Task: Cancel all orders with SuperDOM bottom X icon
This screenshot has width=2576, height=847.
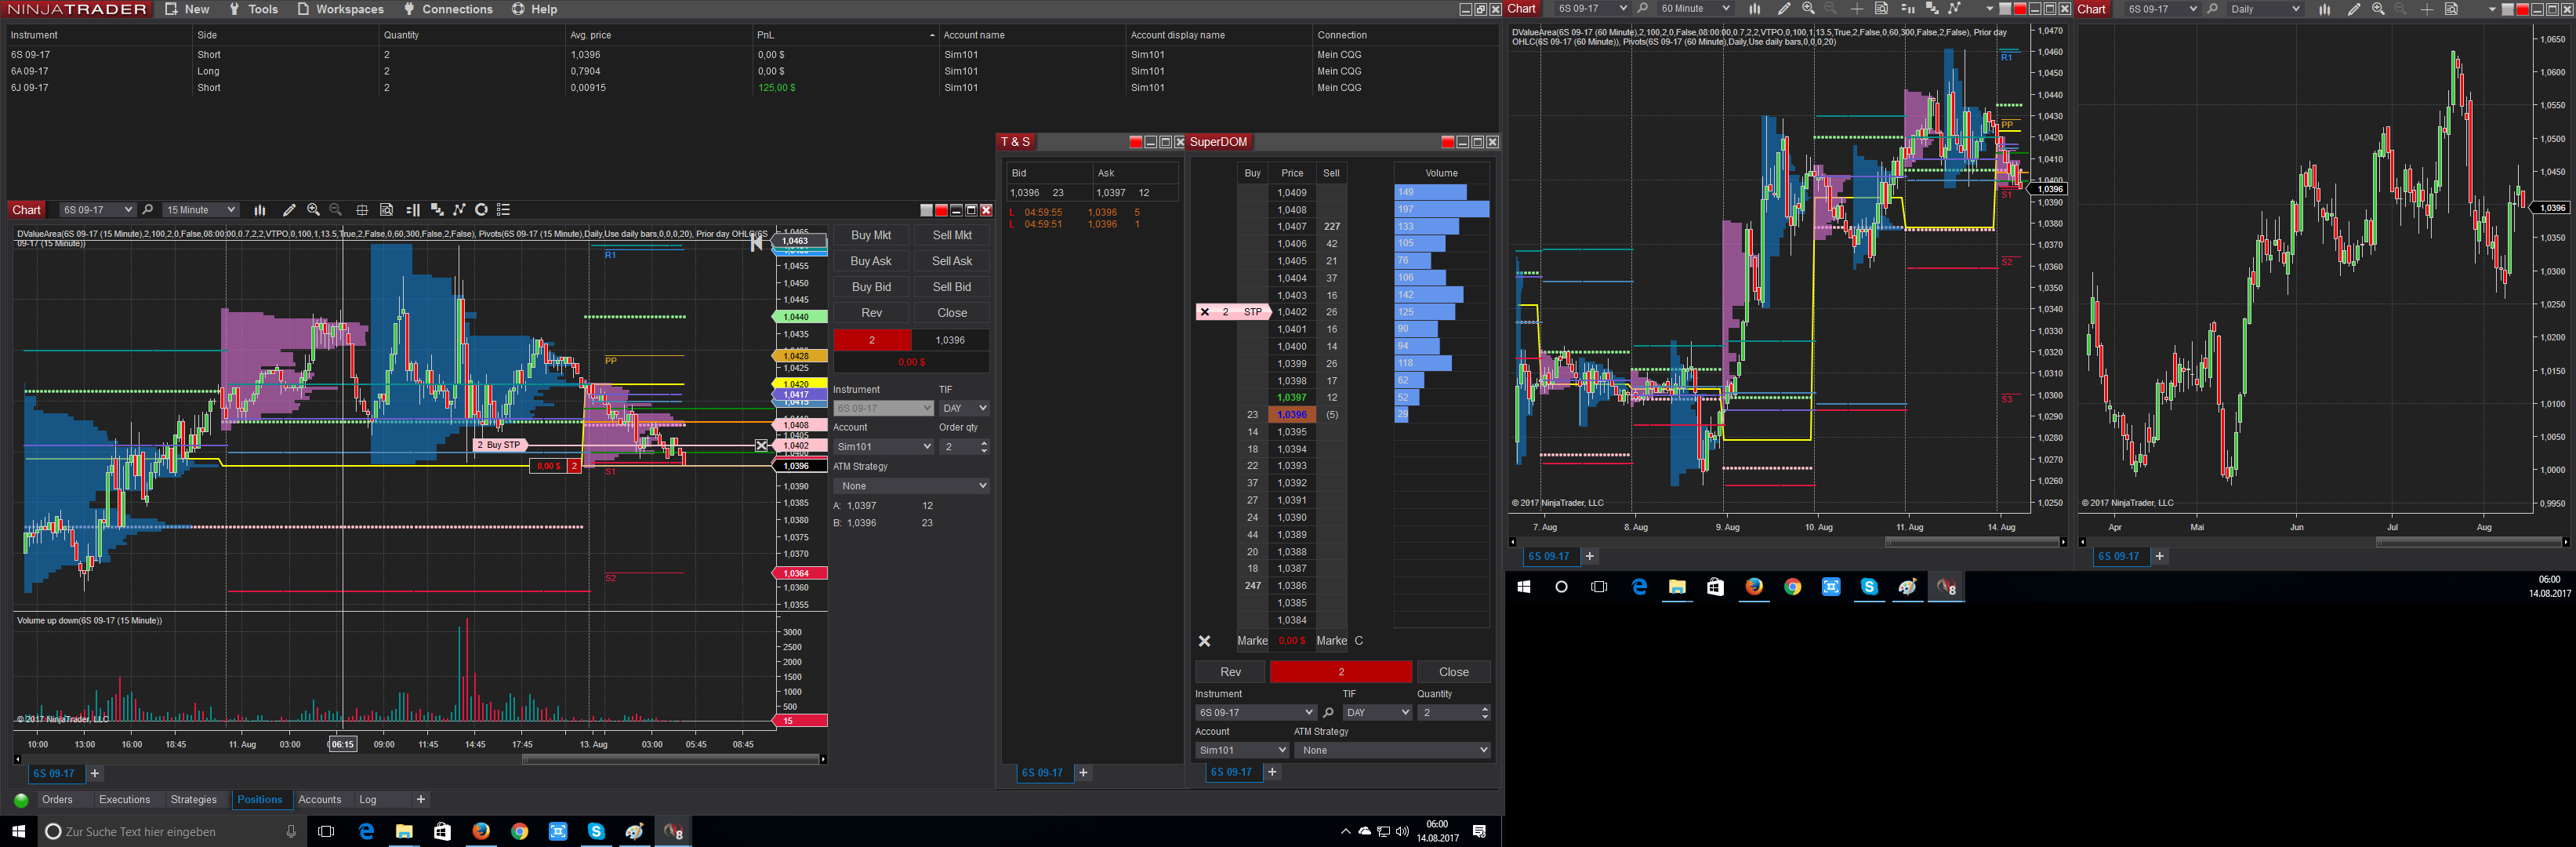Action: 1205,641
